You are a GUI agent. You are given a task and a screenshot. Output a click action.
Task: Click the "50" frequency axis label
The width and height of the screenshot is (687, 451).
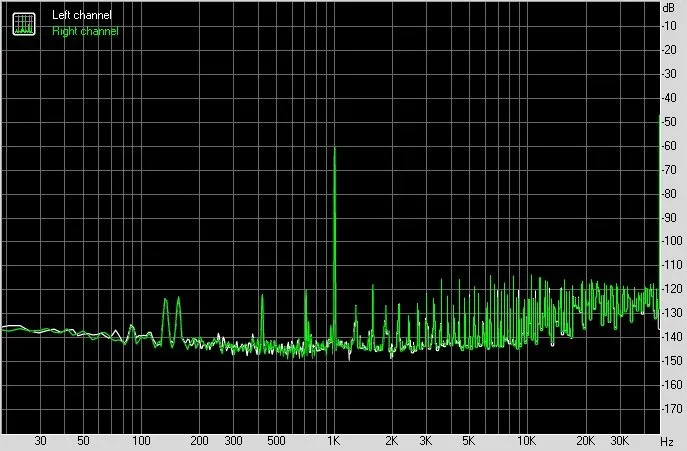(83, 440)
